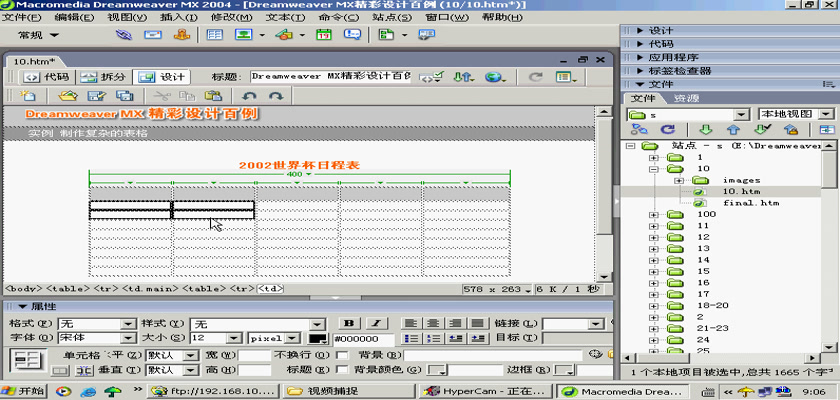840x400 pixels.
Task: Open the 水平 horizontal alignment dropdown
Action: [192, 356]
